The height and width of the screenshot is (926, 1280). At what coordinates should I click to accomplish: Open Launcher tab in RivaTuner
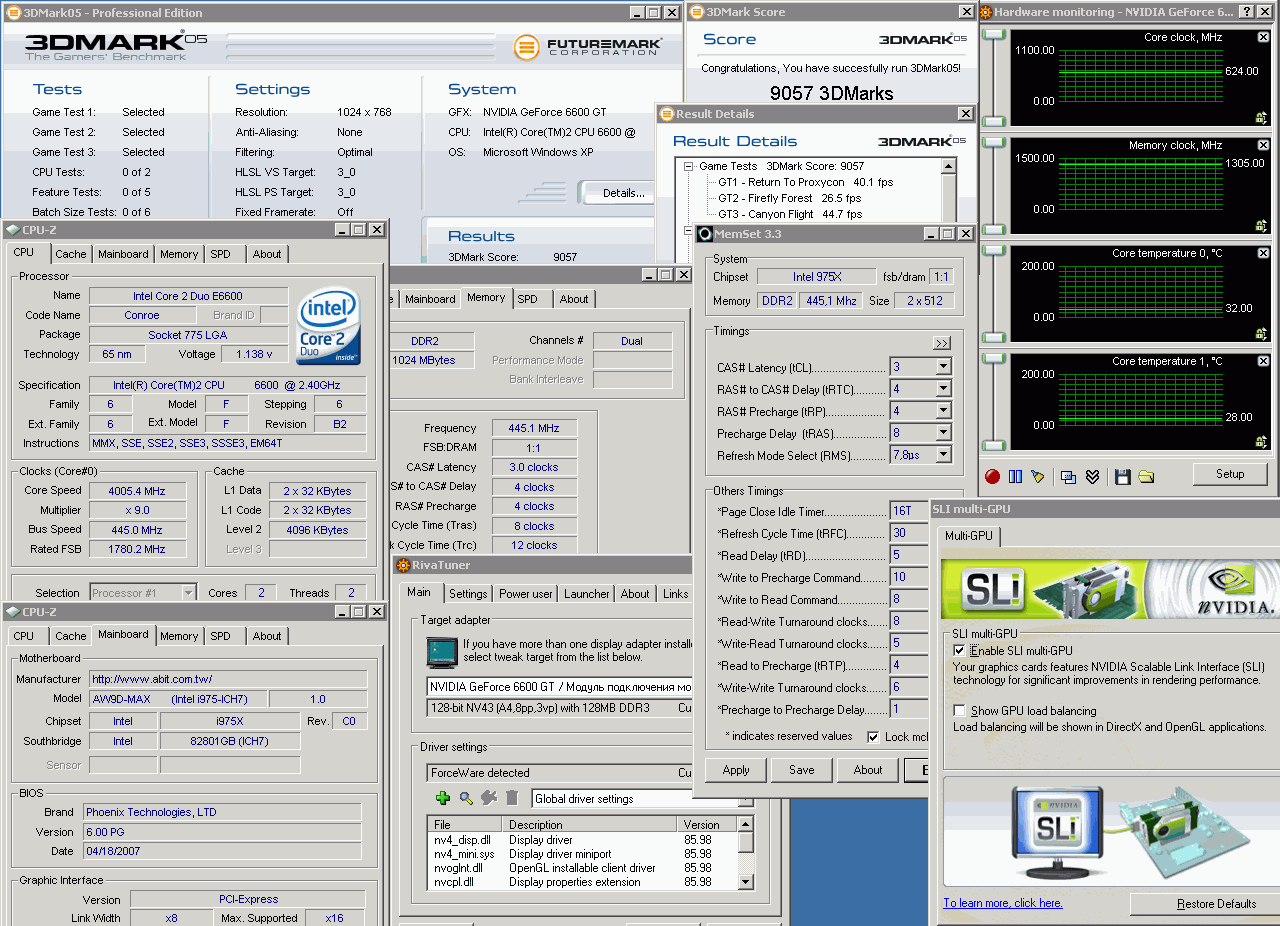587,593
